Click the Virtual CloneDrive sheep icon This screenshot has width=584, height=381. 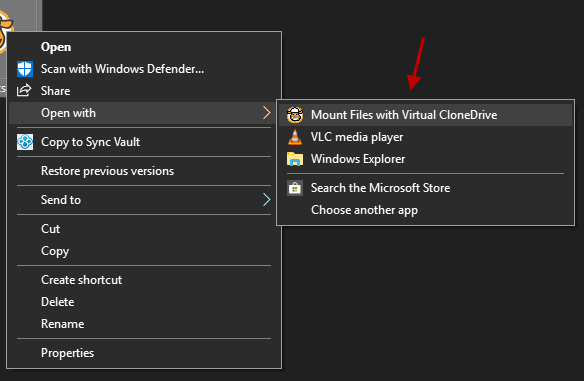(295, 115)
